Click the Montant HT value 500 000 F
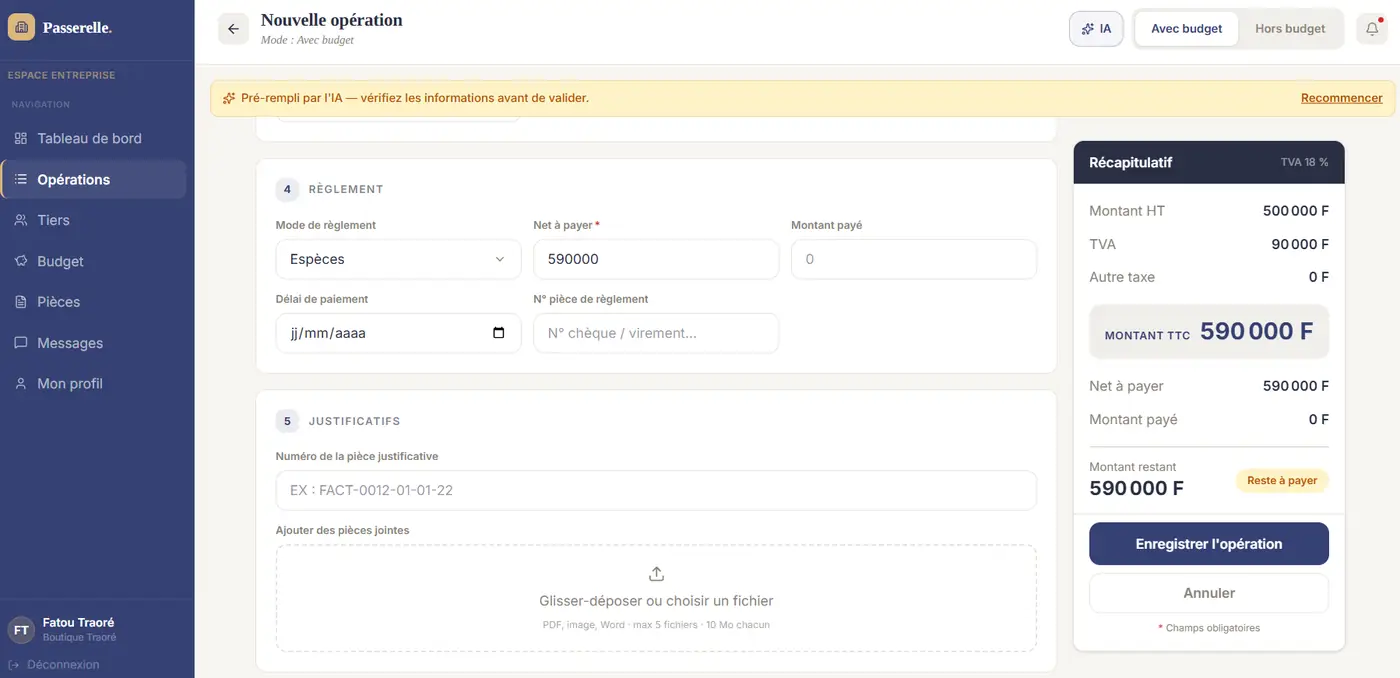1400x678 pixels. click(x=1296, y=211)
